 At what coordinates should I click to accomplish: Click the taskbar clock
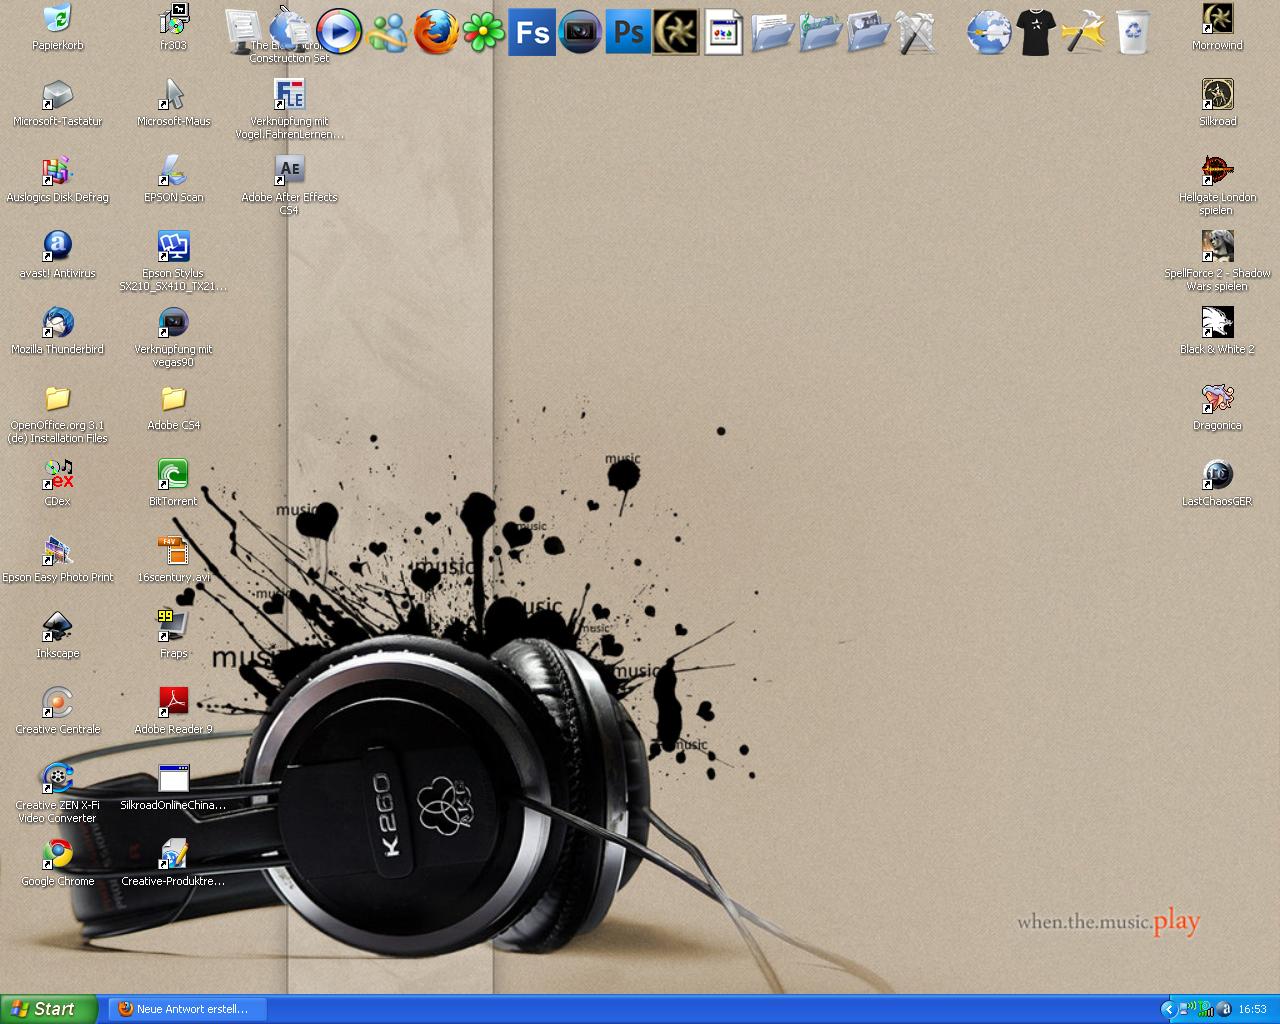point(1252,1009)
